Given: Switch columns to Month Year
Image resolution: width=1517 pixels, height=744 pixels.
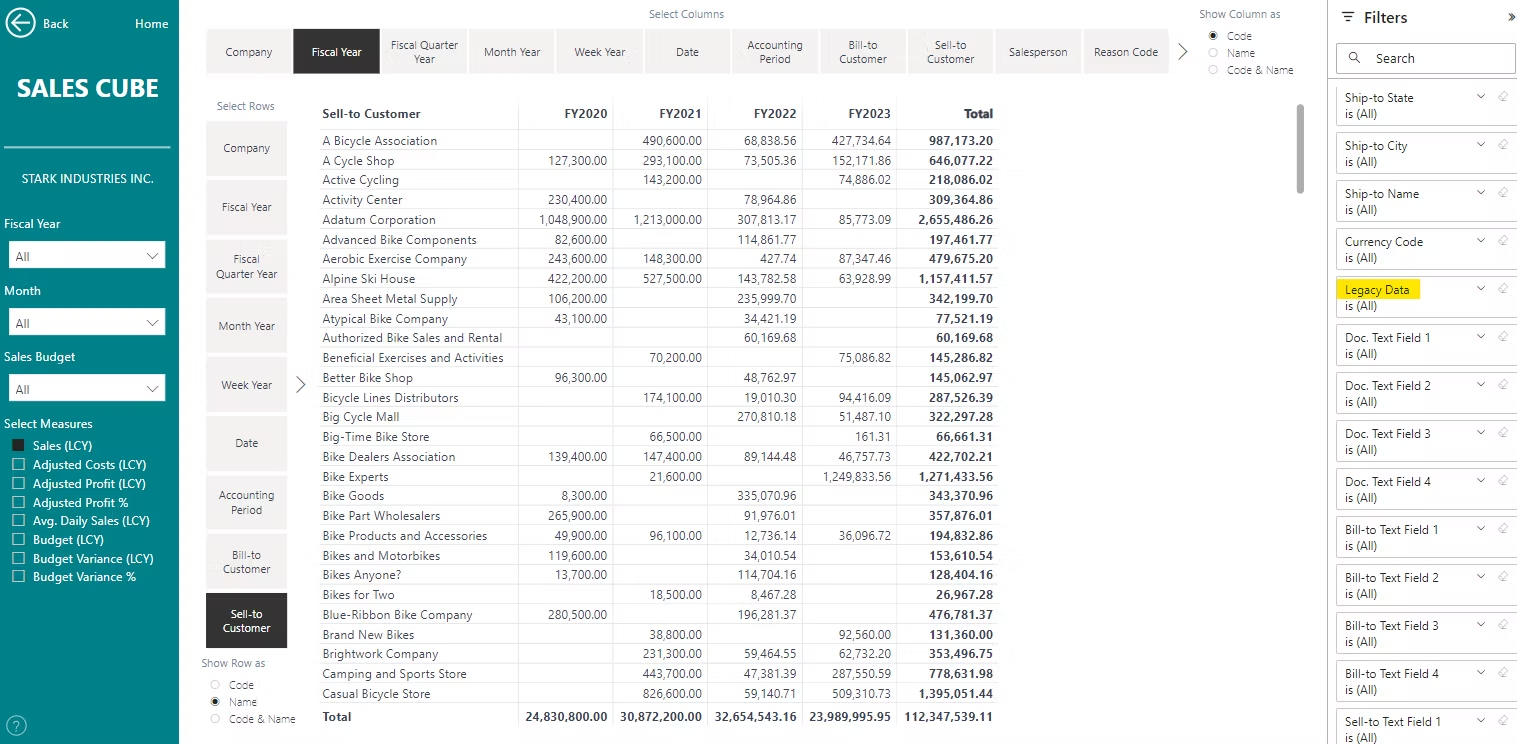Looking at the screenshot, I should click(x=512, y=52).
